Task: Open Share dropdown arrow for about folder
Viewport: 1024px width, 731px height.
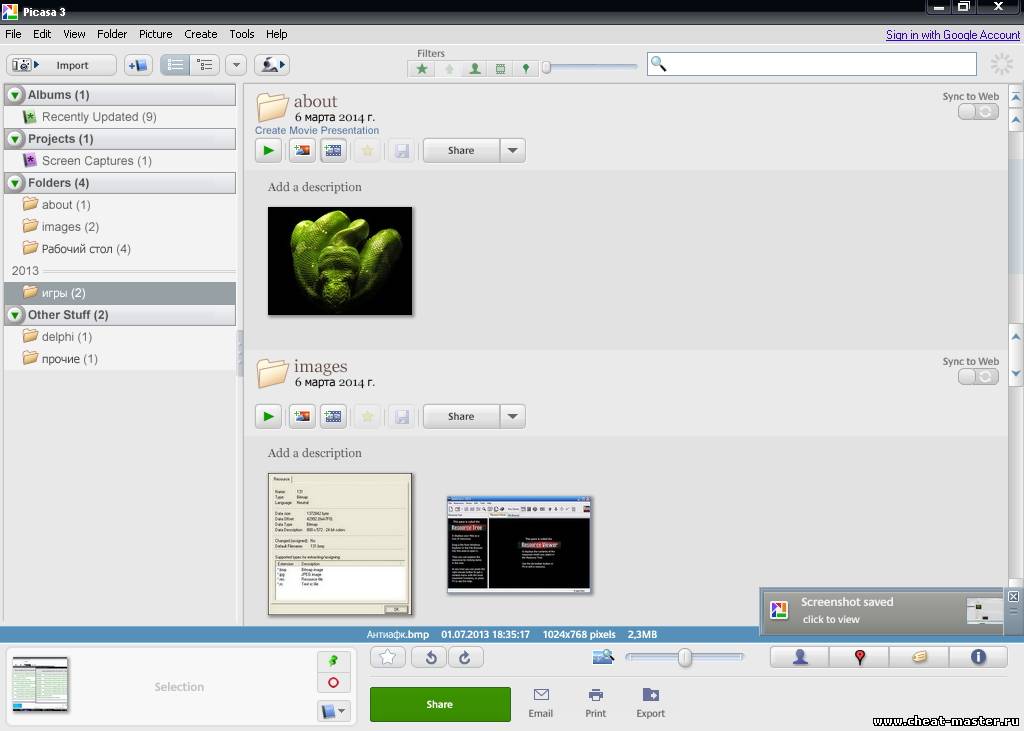Action: click(512, 151)
